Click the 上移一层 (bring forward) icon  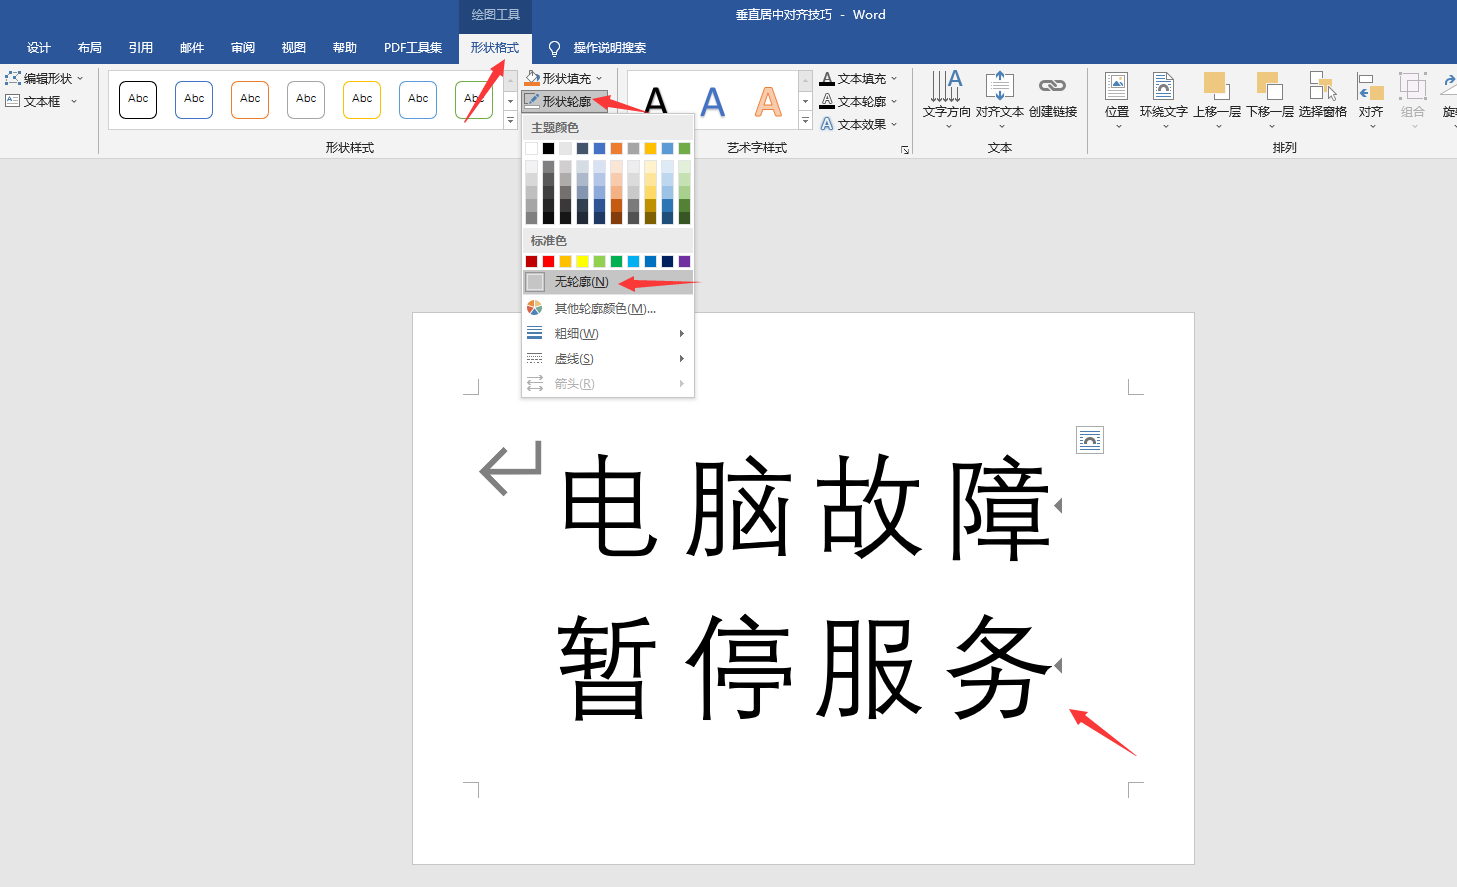[x=1216, y=86]
